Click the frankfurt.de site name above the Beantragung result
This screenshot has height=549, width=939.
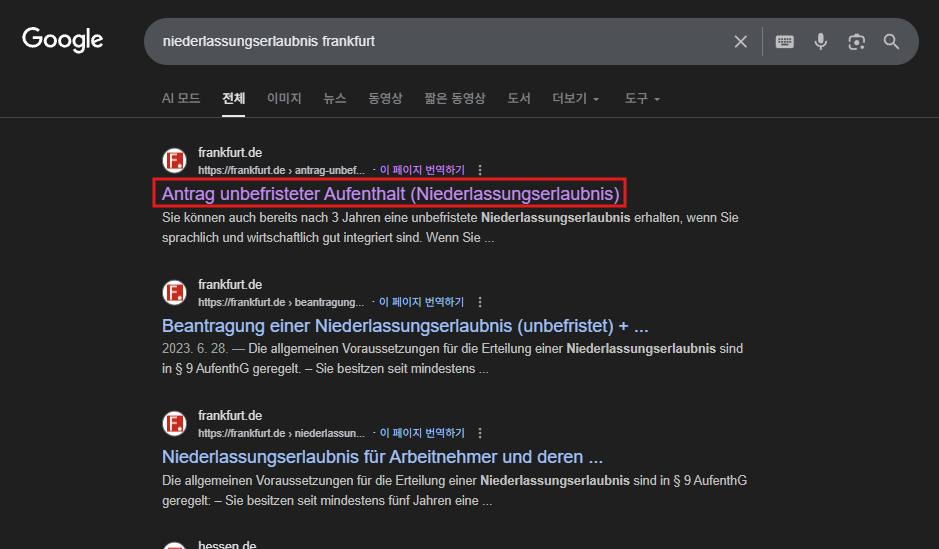click(x=230, y=284)
